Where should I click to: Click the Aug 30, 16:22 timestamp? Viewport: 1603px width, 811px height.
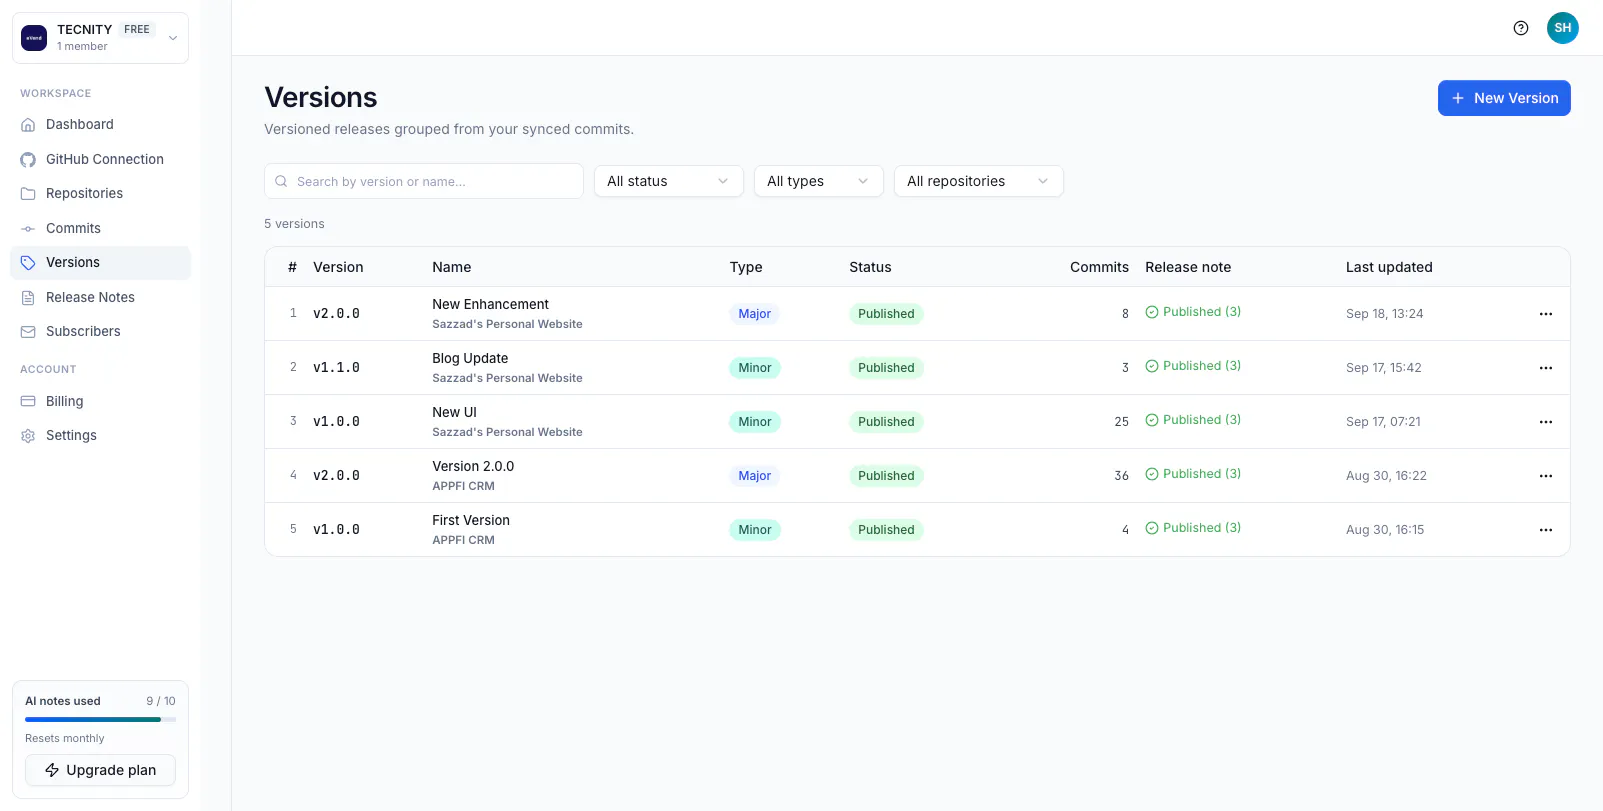coord(1386,476)
